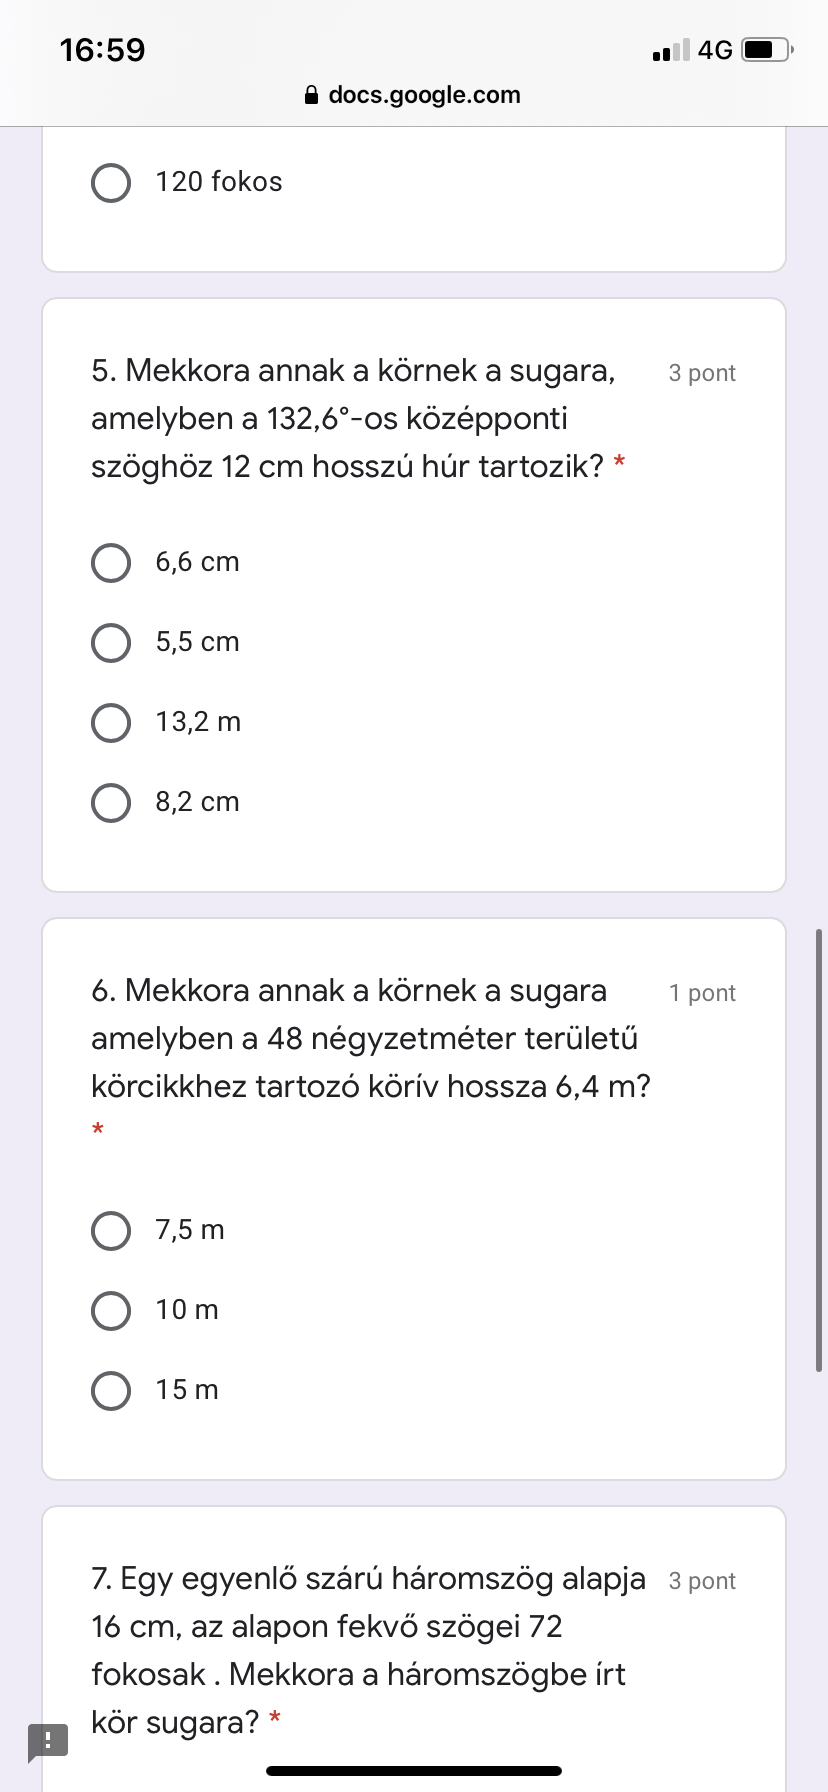Image resolution: width=828 pixels, height=1792 pixels.
Task: Select the "10 m" radio option
Action: (111, 1311)
